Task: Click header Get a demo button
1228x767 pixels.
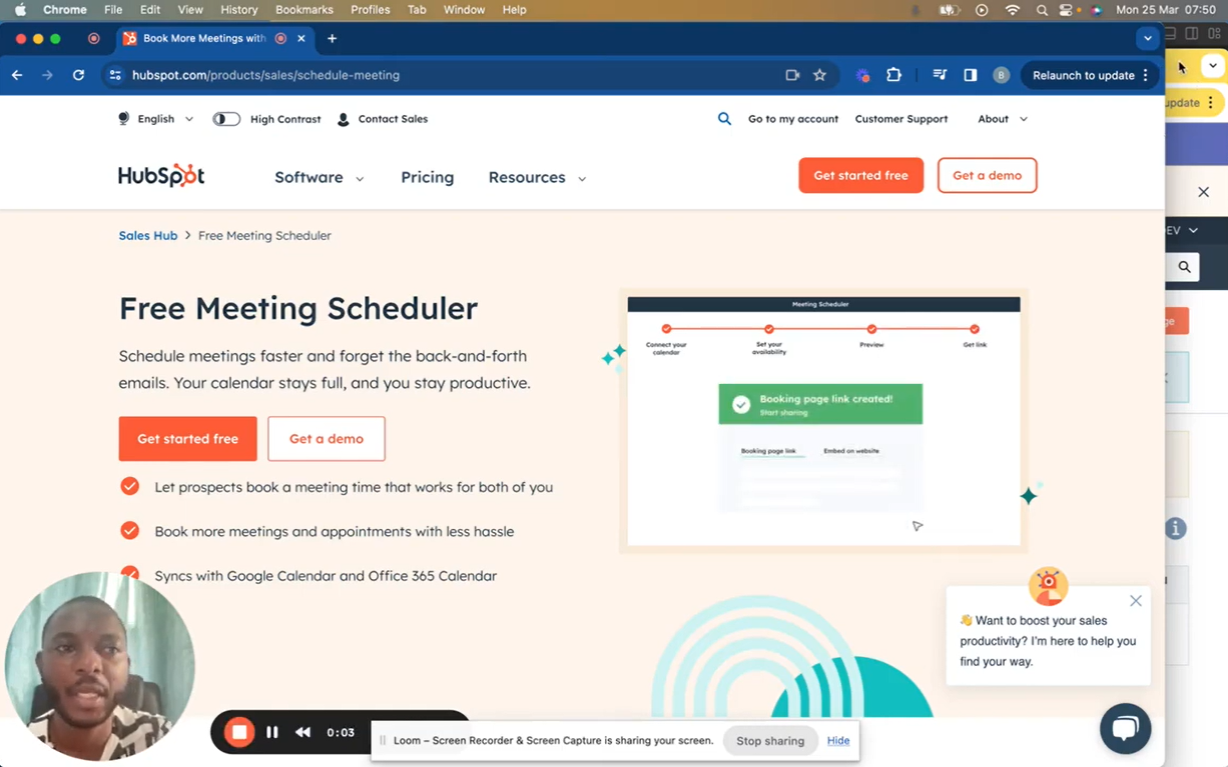Action: click(987, 175)
